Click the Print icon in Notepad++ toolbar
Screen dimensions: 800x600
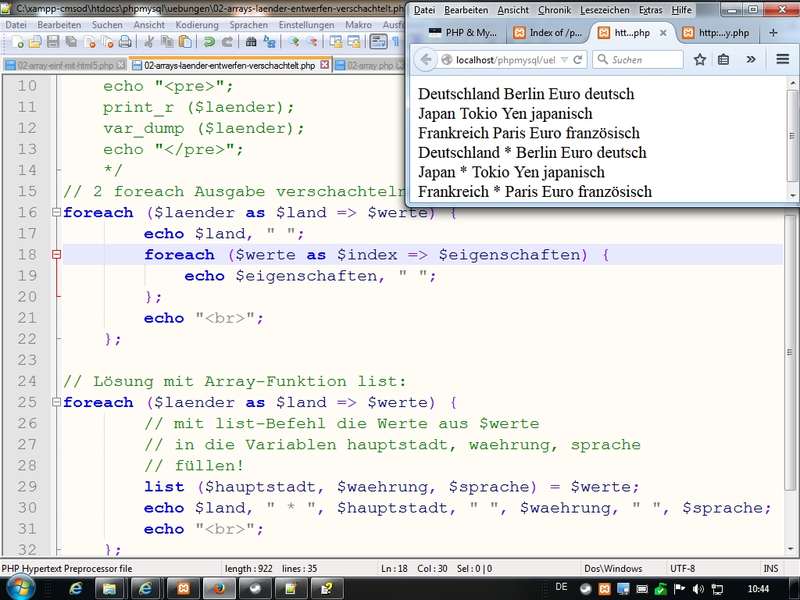tap(125, 42)
